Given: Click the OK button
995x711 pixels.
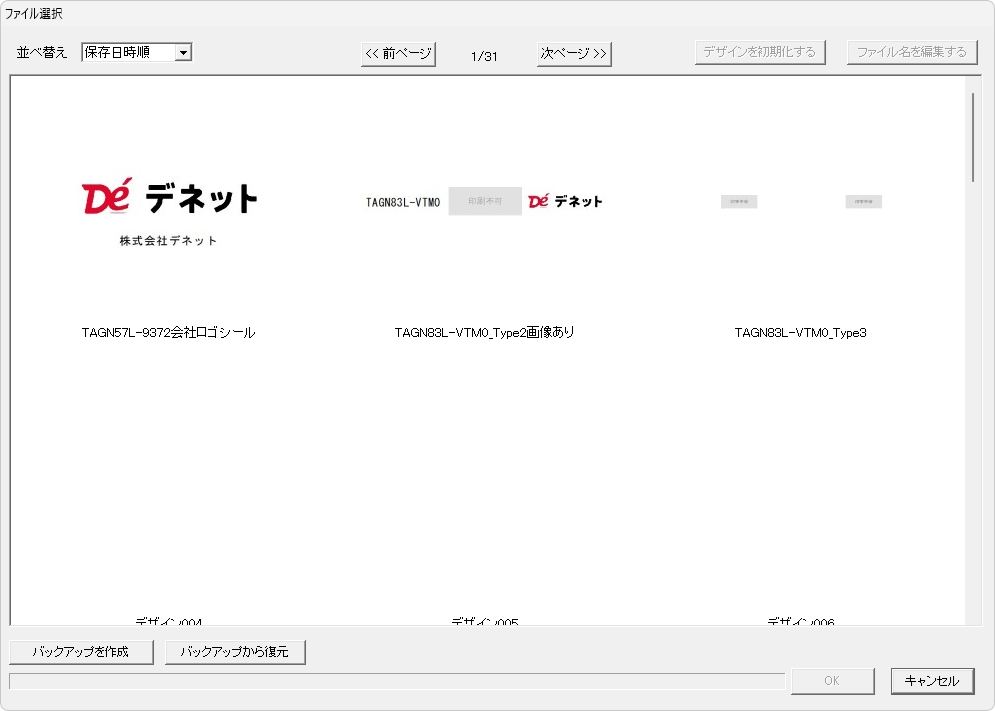Looking at the screenshot, I should [x=833, y=681].
